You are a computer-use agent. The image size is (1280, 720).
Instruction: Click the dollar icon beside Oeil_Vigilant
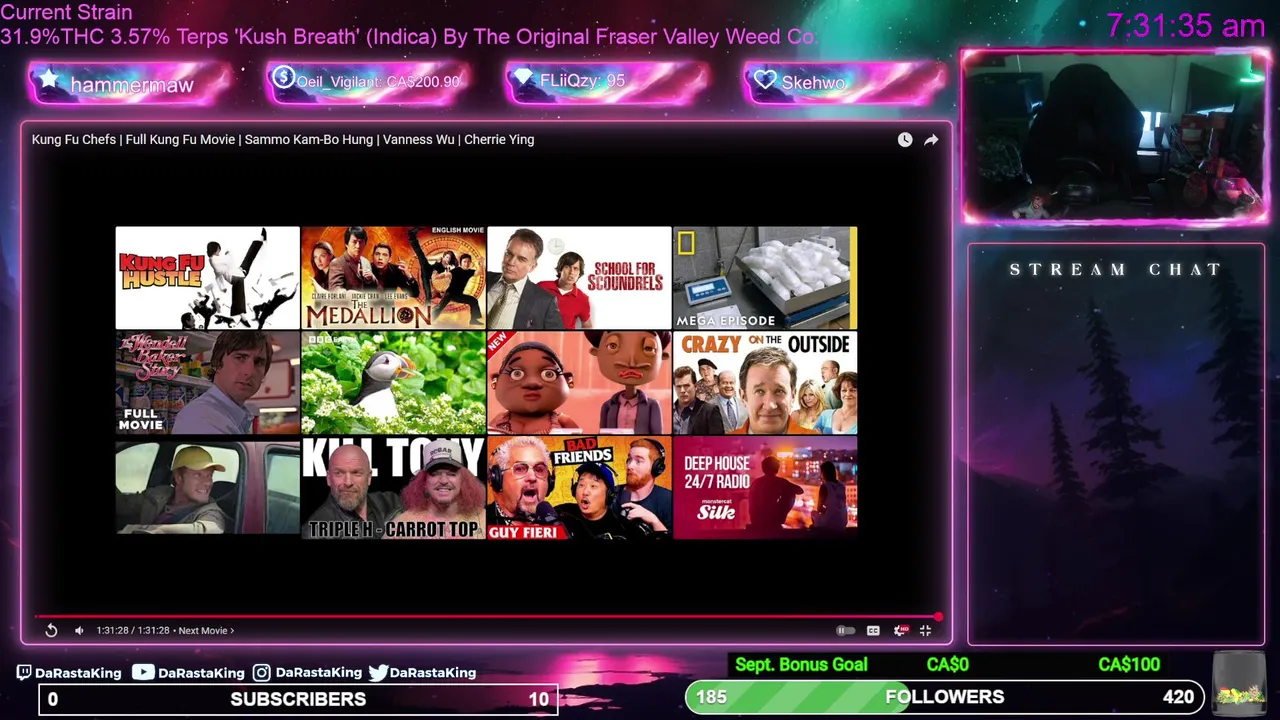point(283,77)
